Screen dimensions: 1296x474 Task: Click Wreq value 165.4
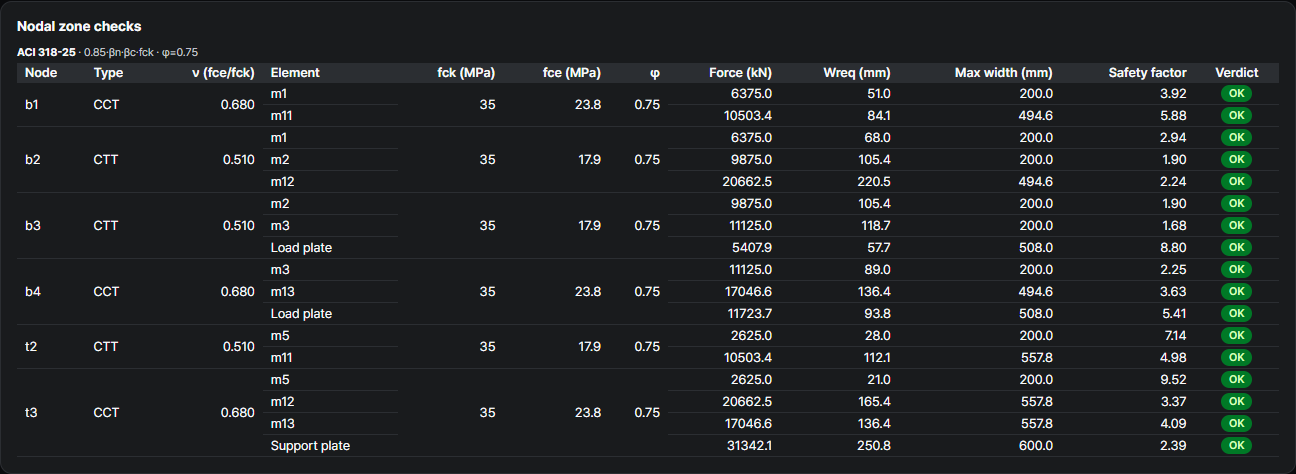872,401
